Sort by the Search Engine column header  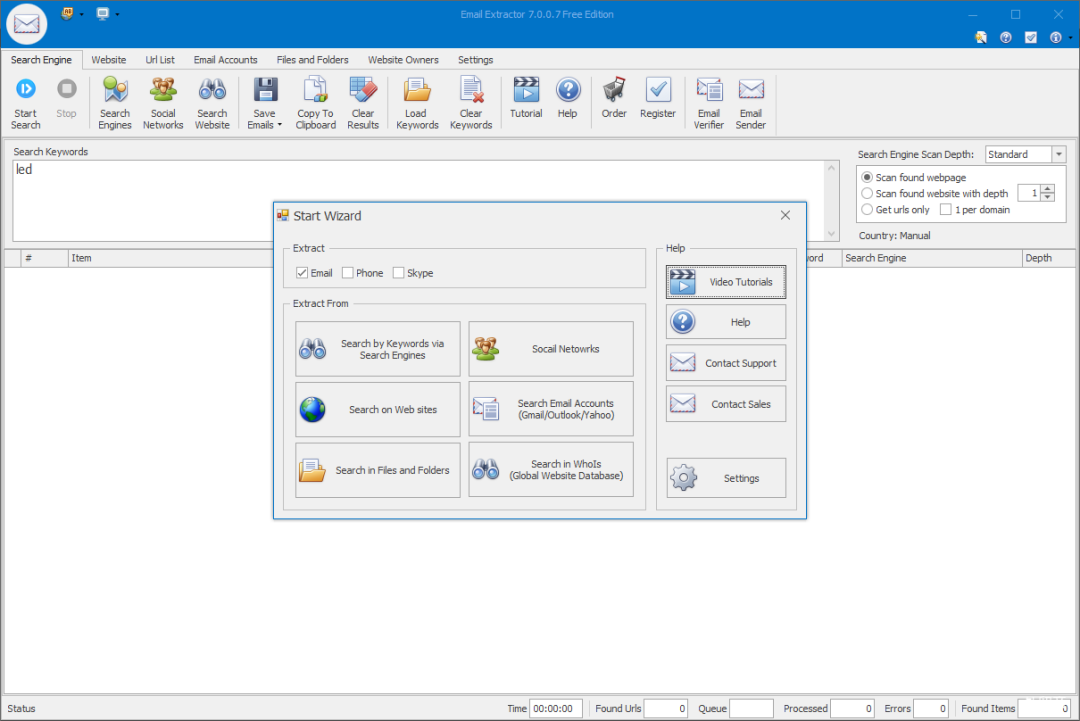pyautogui.click(x=931, y=258)
